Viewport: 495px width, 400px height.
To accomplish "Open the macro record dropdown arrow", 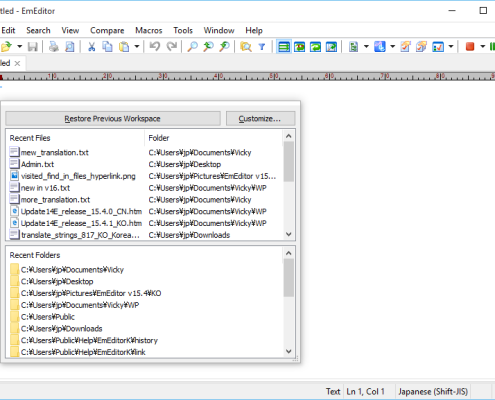I will [483, 47].
